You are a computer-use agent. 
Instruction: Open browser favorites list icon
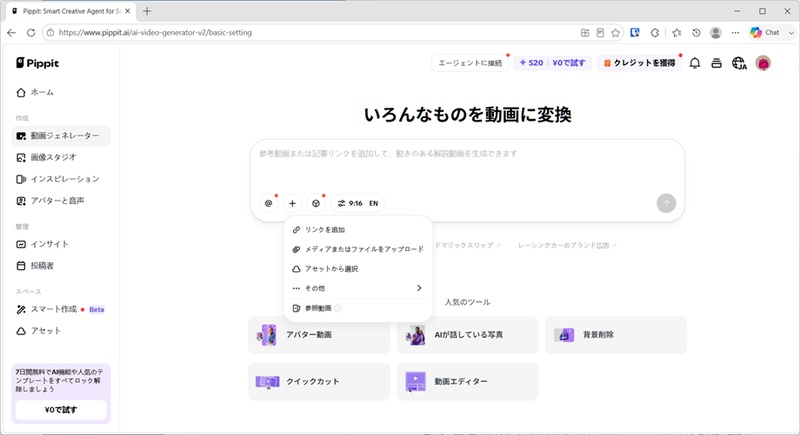(x=677, y=33)
